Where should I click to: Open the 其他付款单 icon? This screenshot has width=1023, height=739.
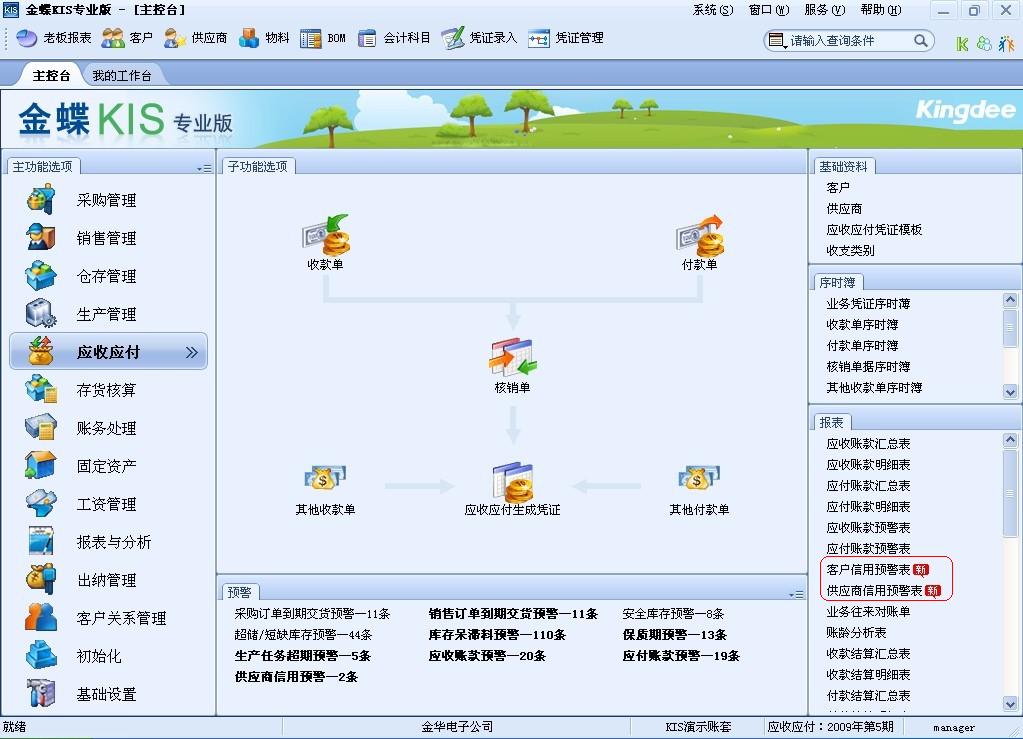pos(699,477)
